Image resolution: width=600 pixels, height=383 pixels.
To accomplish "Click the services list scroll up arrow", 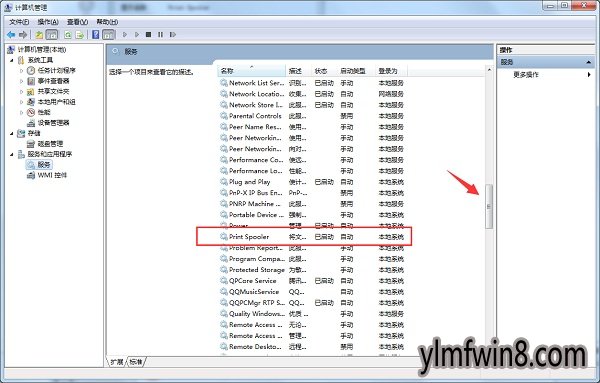I will 489,70.
